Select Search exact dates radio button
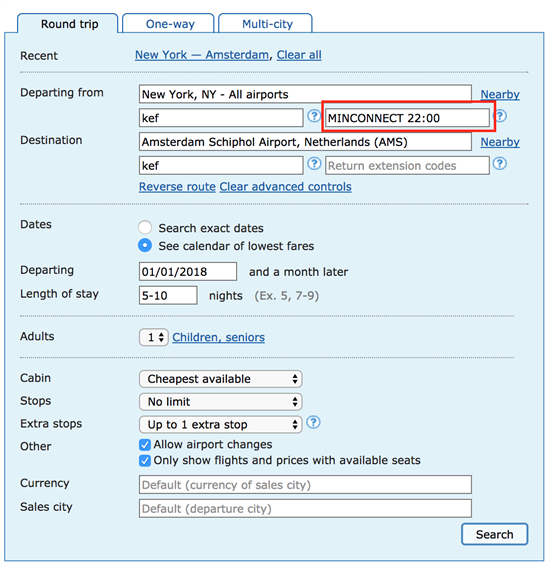This screenshot has width=550, height=570. [145, 228]
